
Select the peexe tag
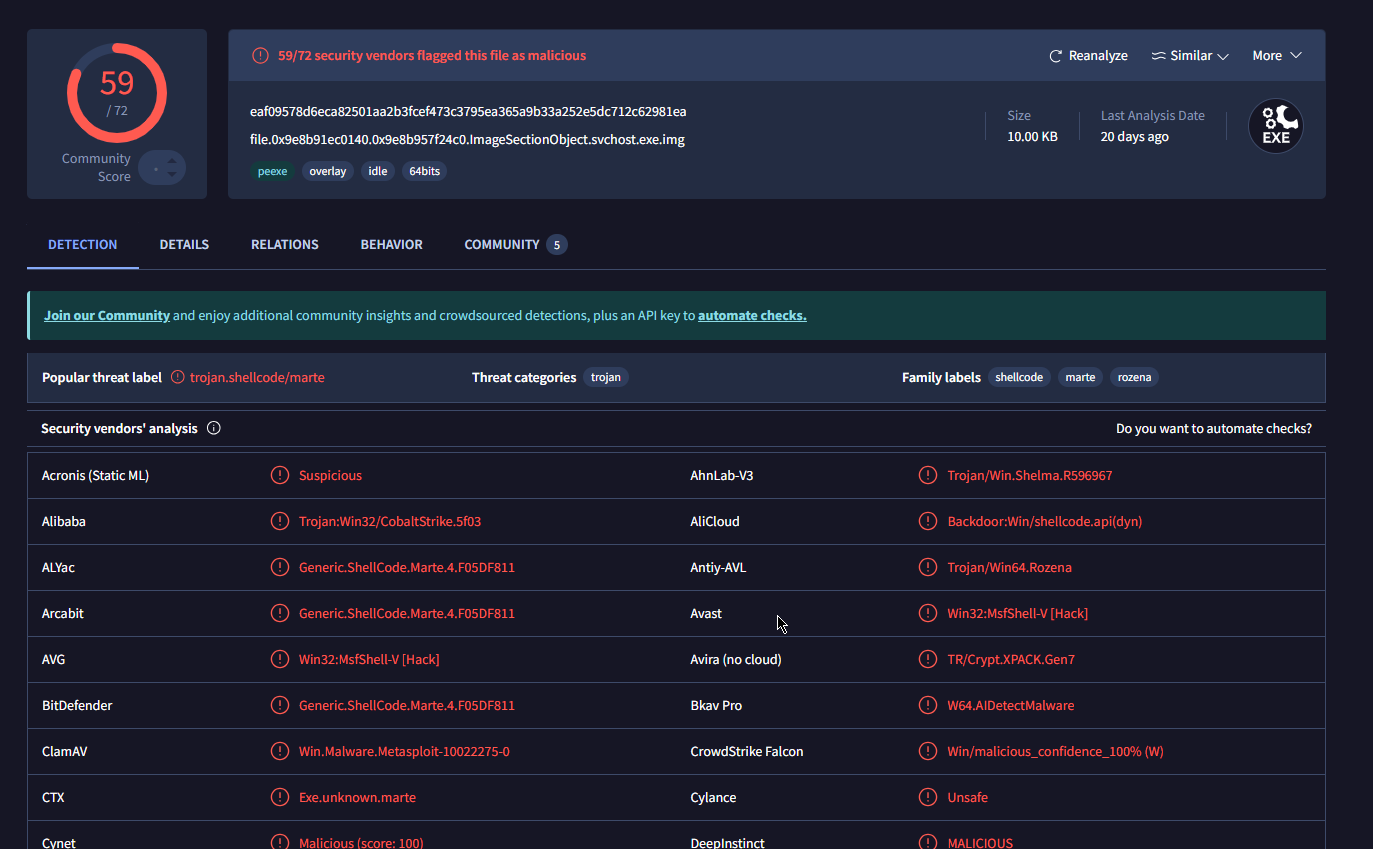click(x=272, y=171)
